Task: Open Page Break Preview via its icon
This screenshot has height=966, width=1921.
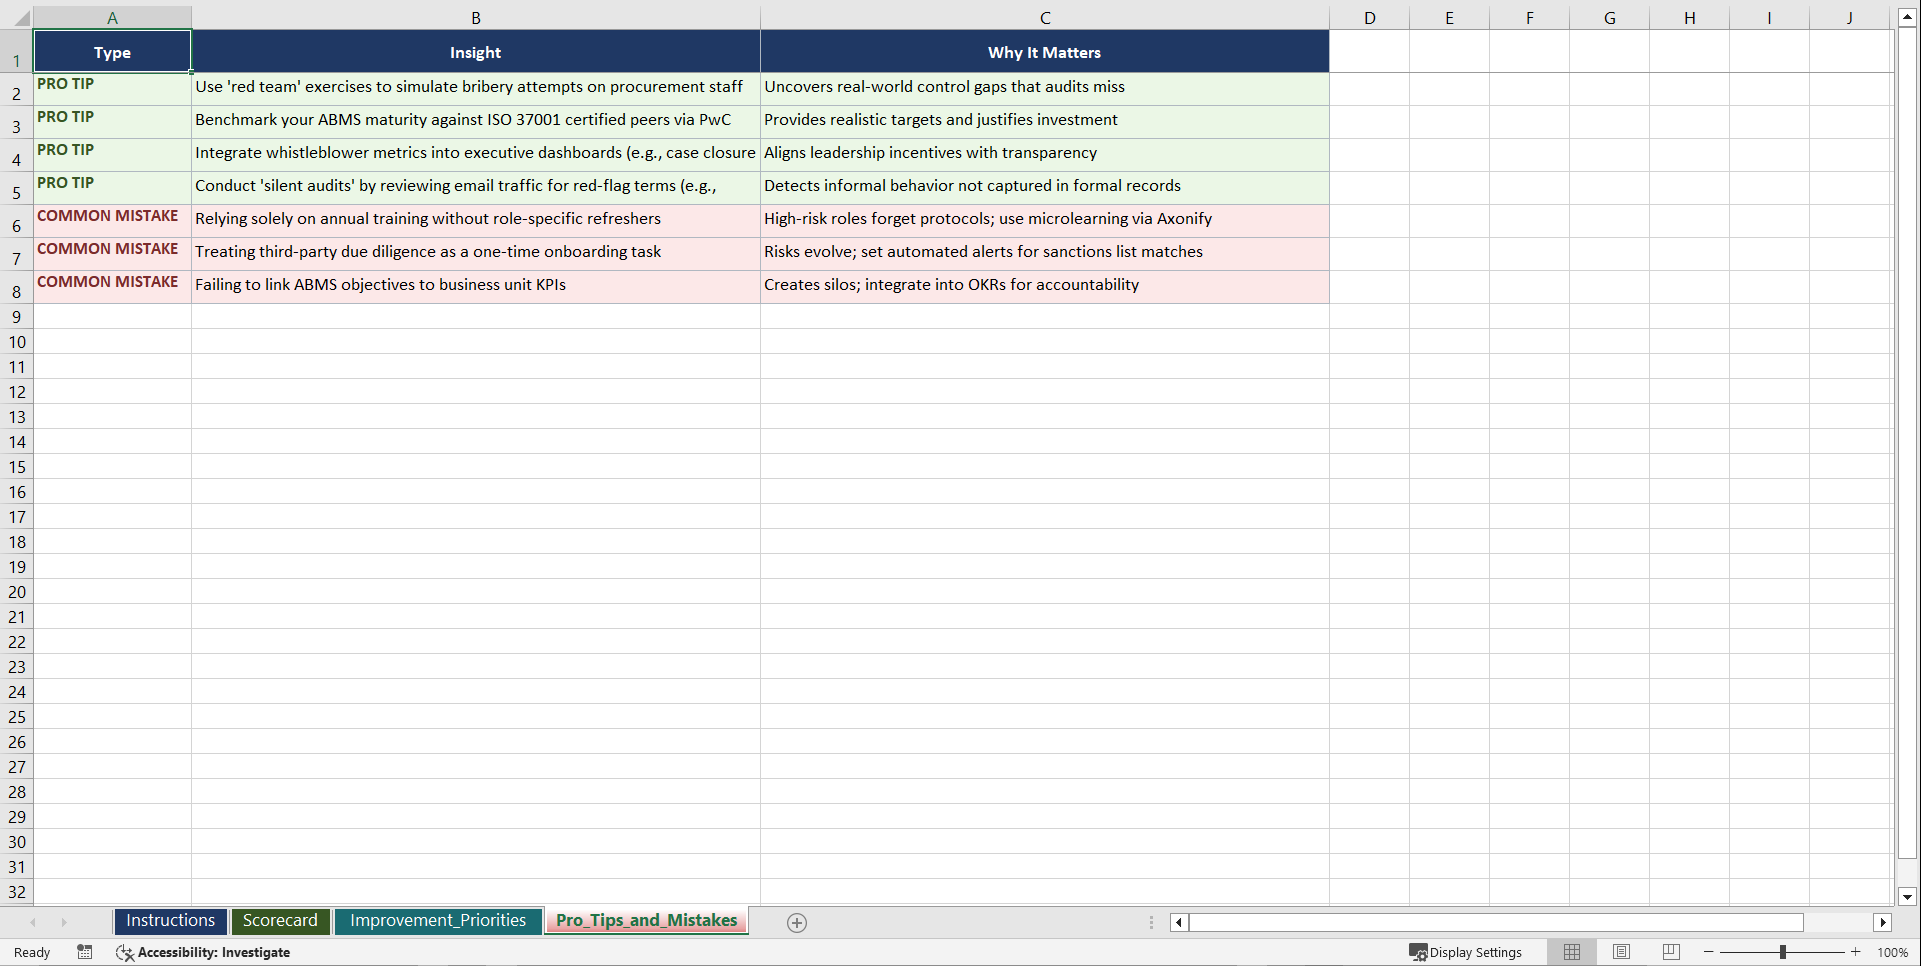Action: (1670, 952)
